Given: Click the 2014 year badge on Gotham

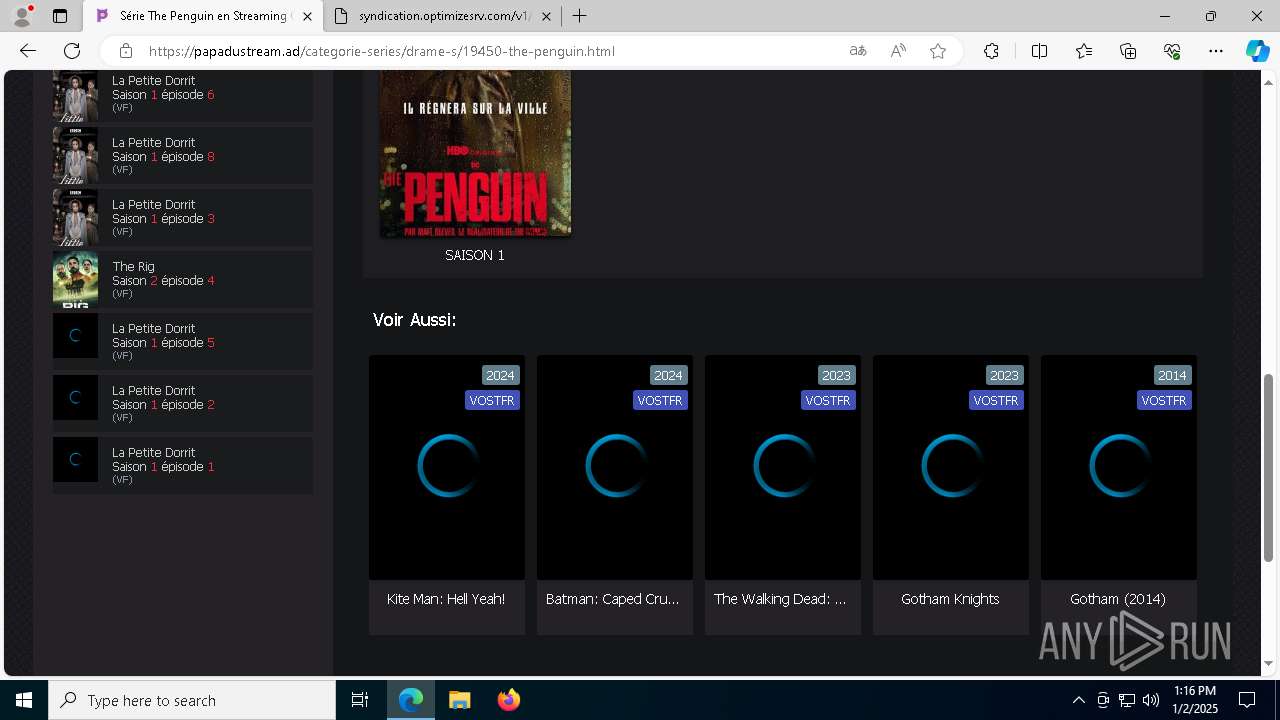Looking at the screenshot, I should [x=1172, y=375].
